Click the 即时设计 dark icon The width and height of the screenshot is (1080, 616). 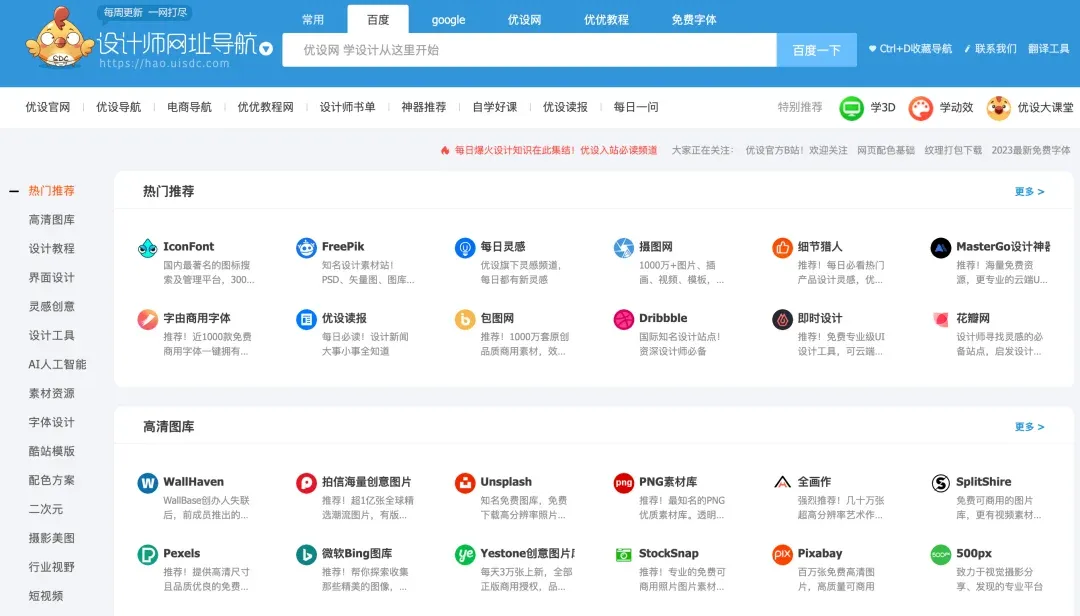pyautogui.click(x=782, y=319)
